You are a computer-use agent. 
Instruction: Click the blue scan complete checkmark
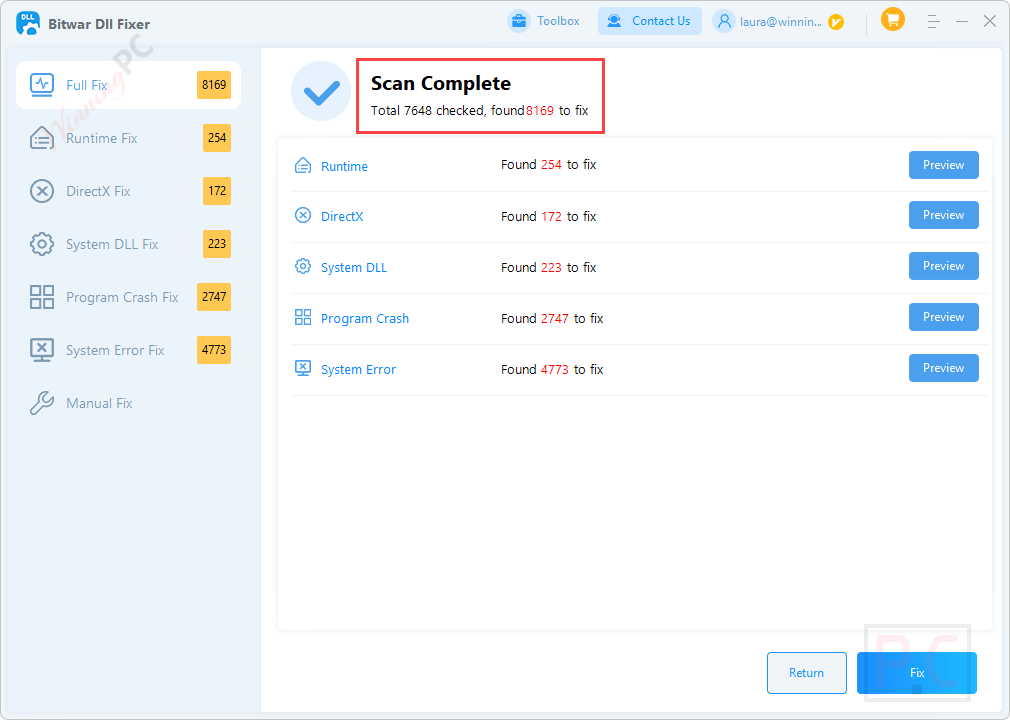320,92
